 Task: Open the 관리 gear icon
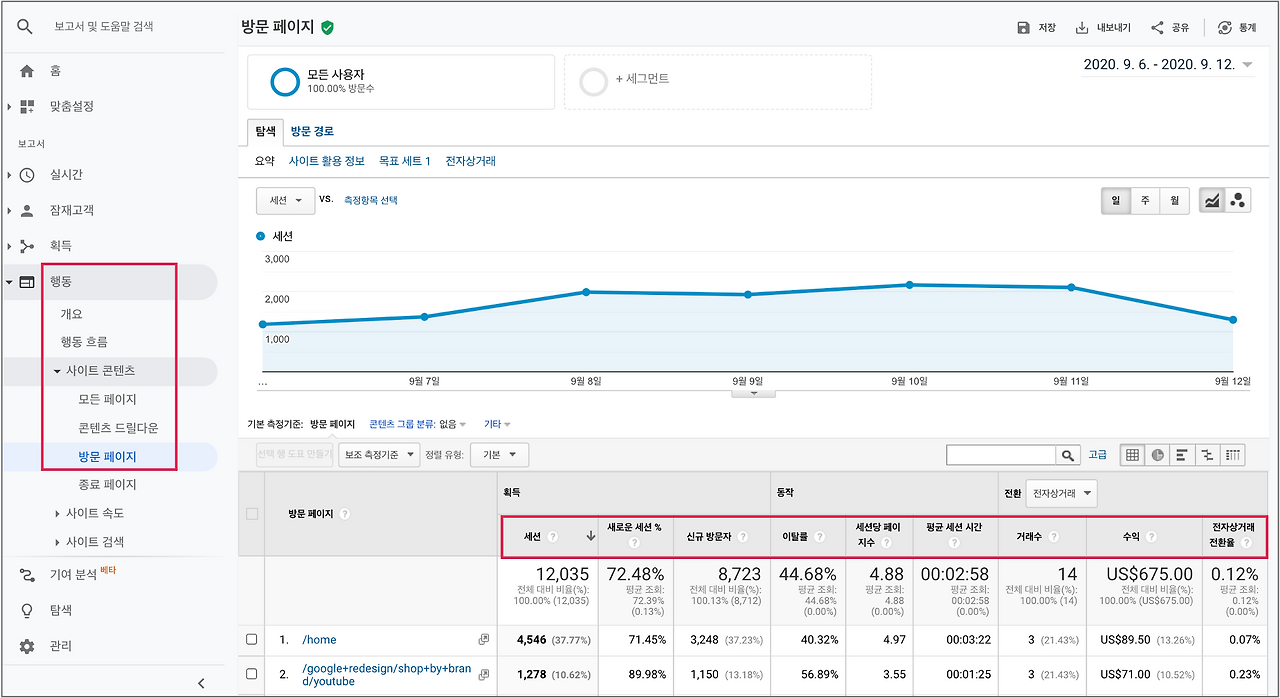27,646
